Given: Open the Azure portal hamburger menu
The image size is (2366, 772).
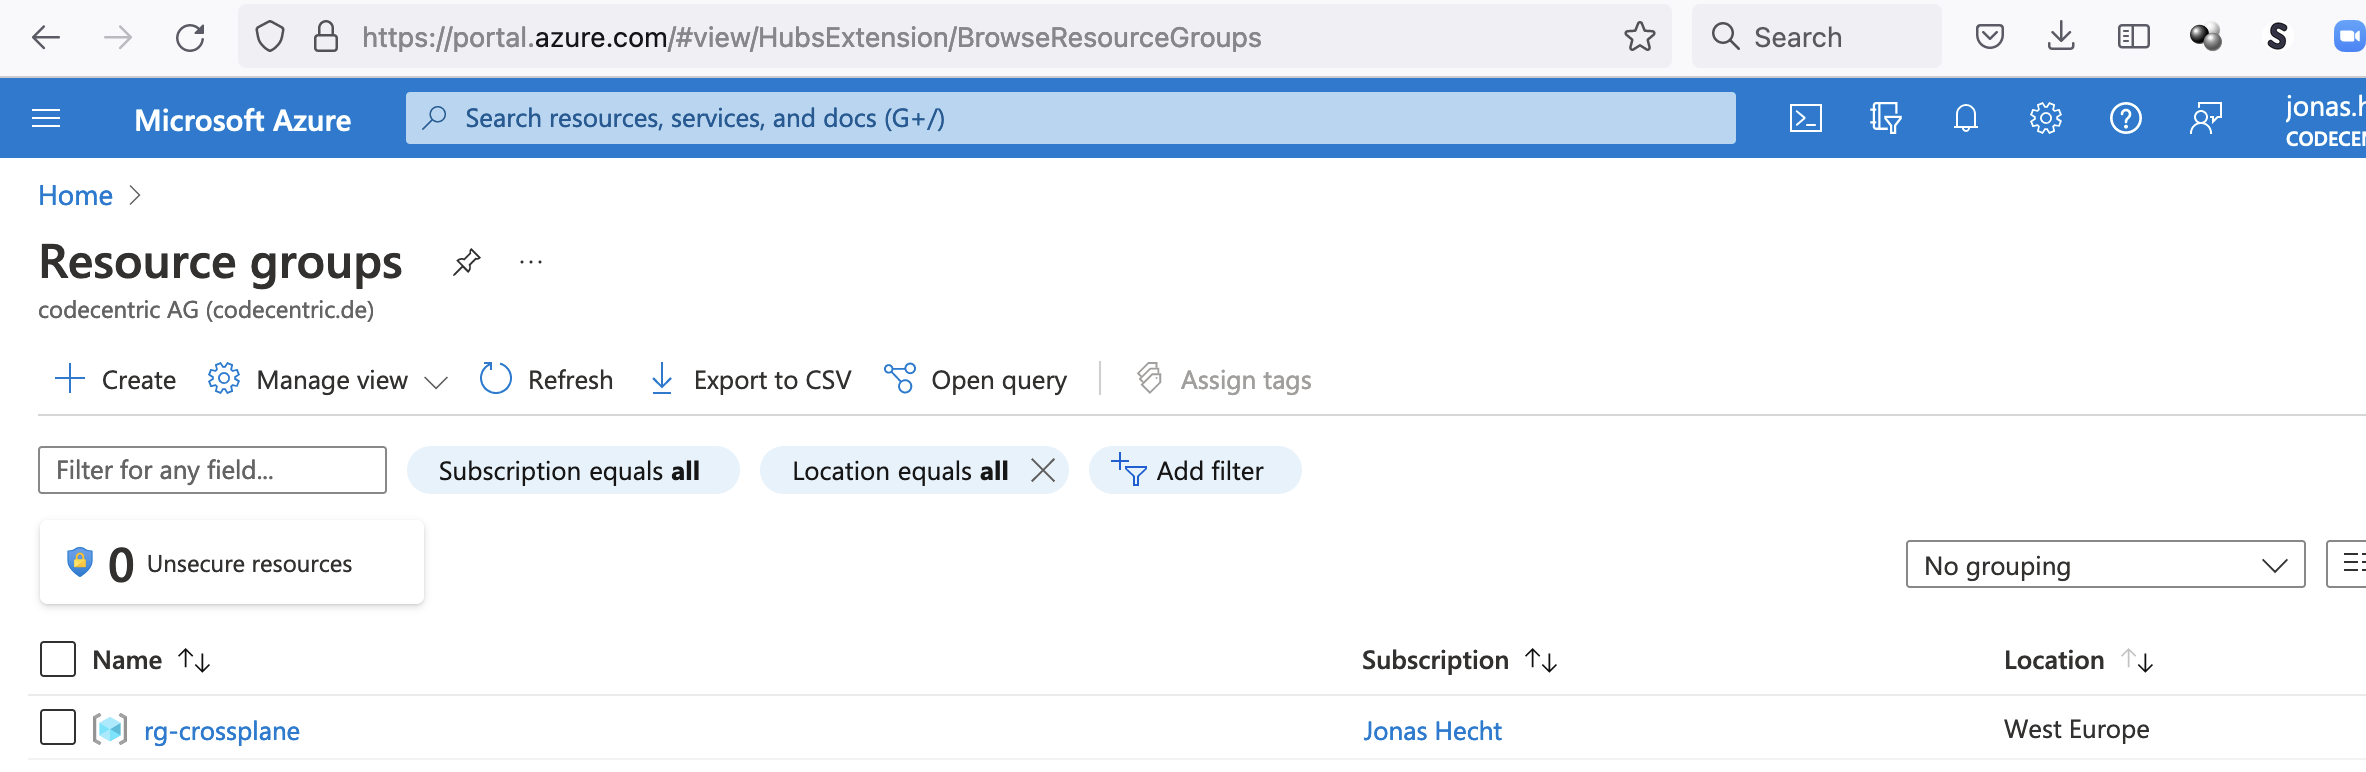Looking at the screenshot, I should pos(46,119).
